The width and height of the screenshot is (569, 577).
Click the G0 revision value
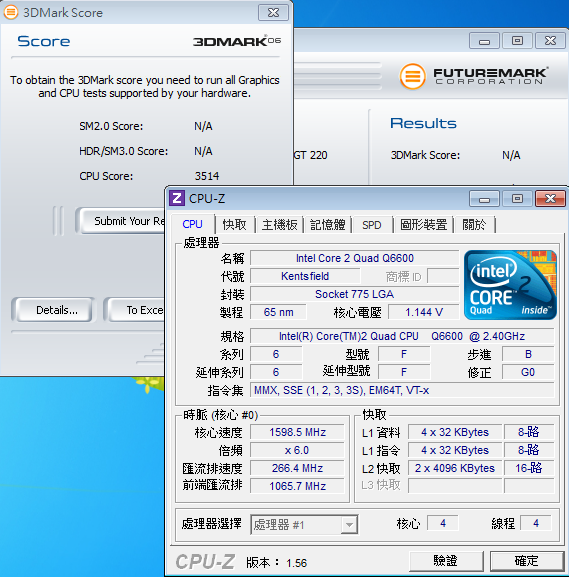528,372
